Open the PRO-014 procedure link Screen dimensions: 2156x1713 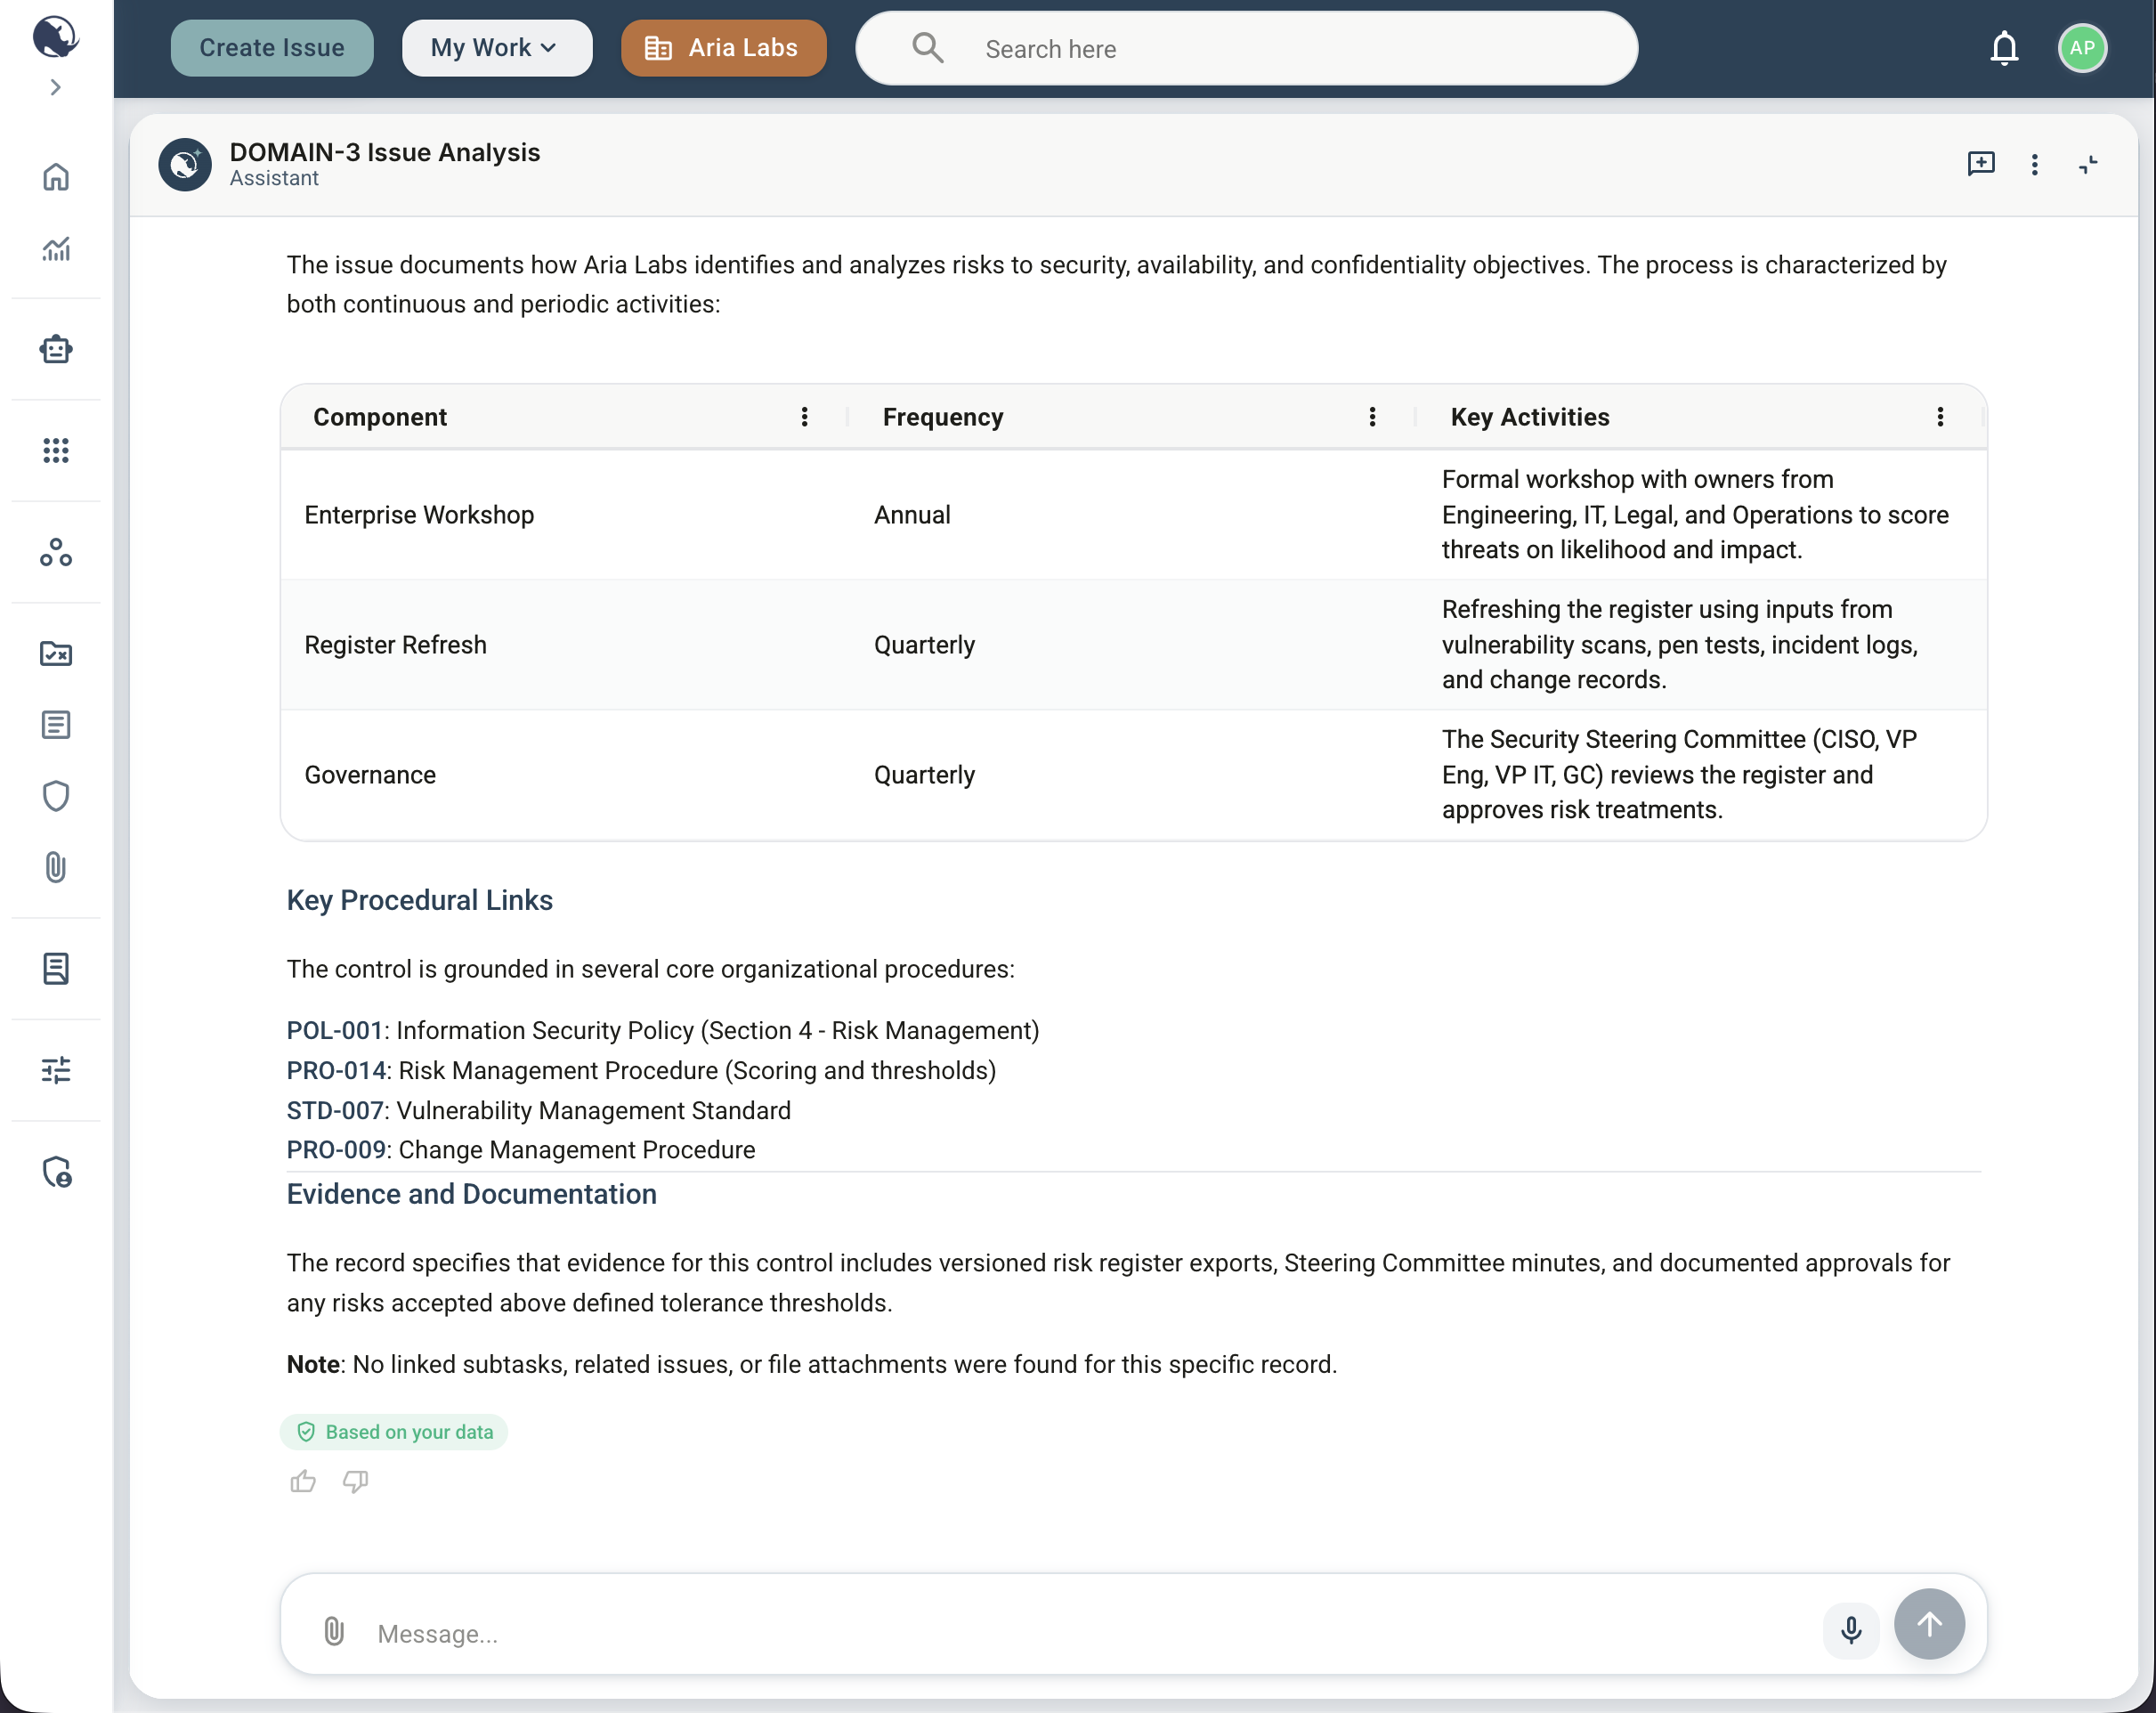pos(336,1070)
